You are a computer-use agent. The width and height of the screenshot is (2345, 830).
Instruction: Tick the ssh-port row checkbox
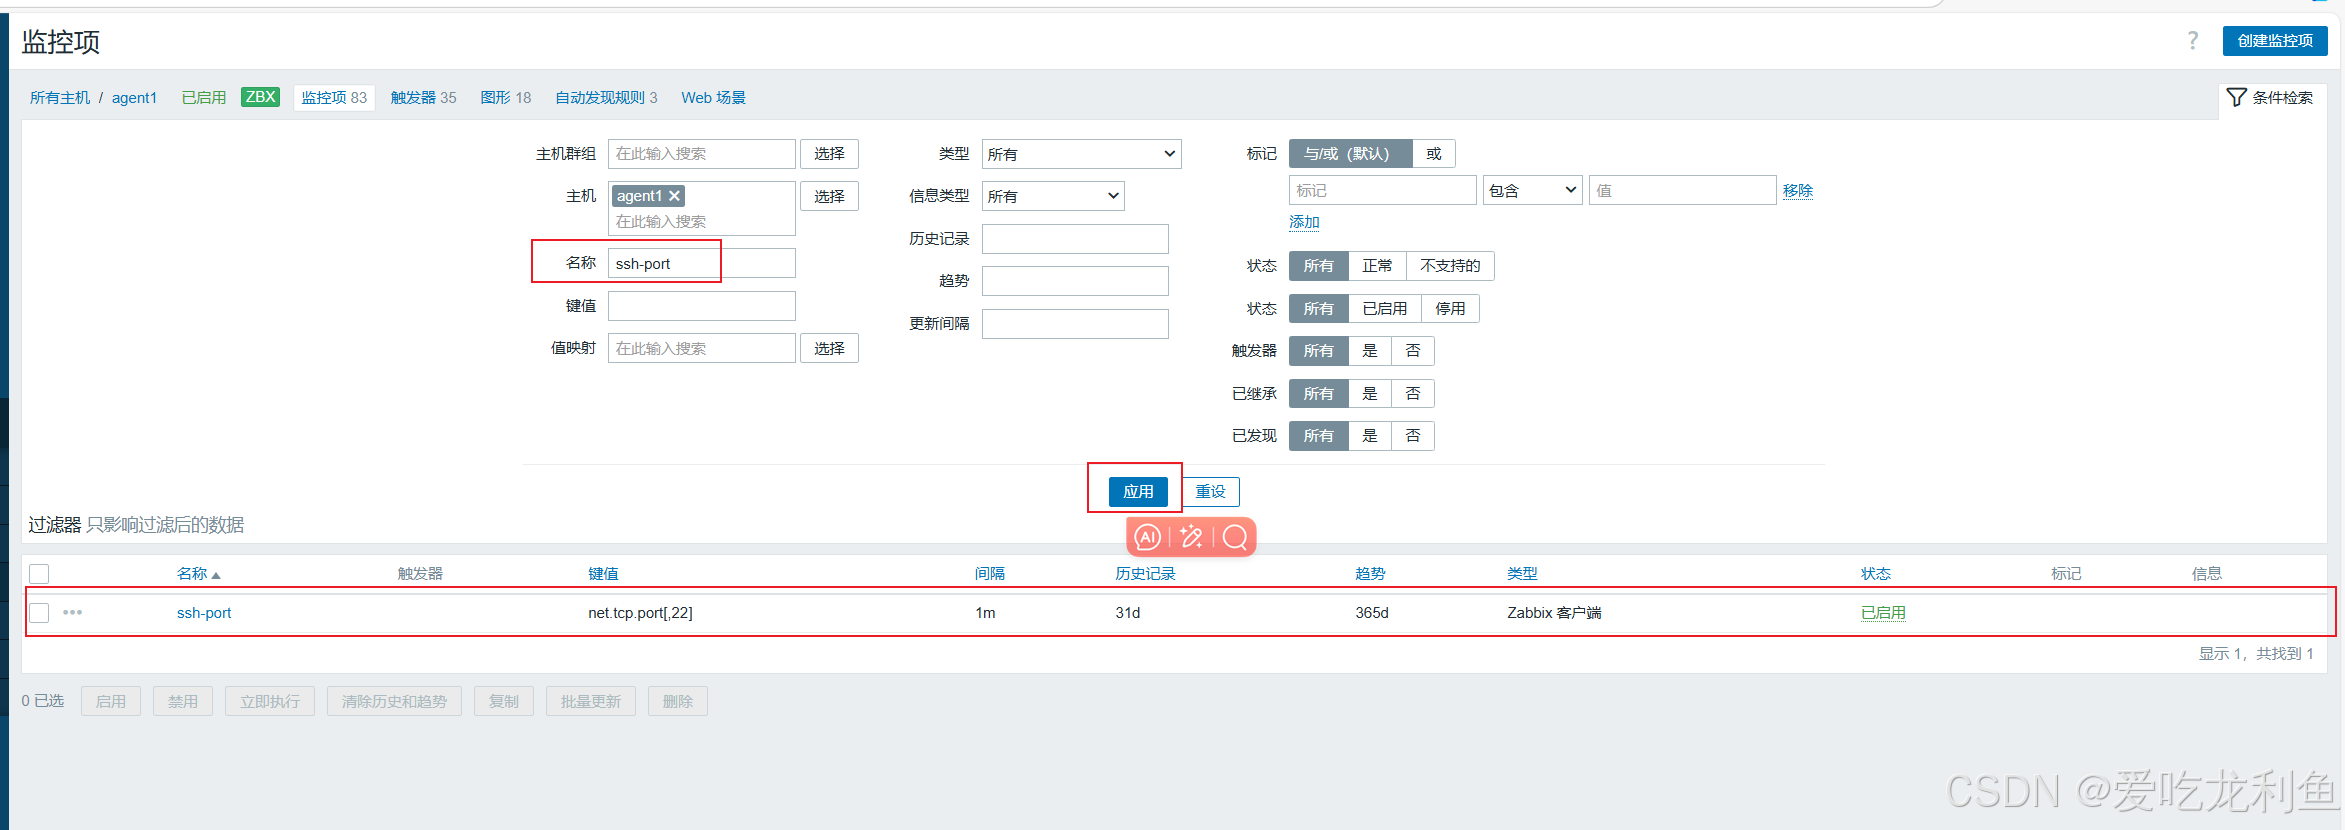[39, 612]
